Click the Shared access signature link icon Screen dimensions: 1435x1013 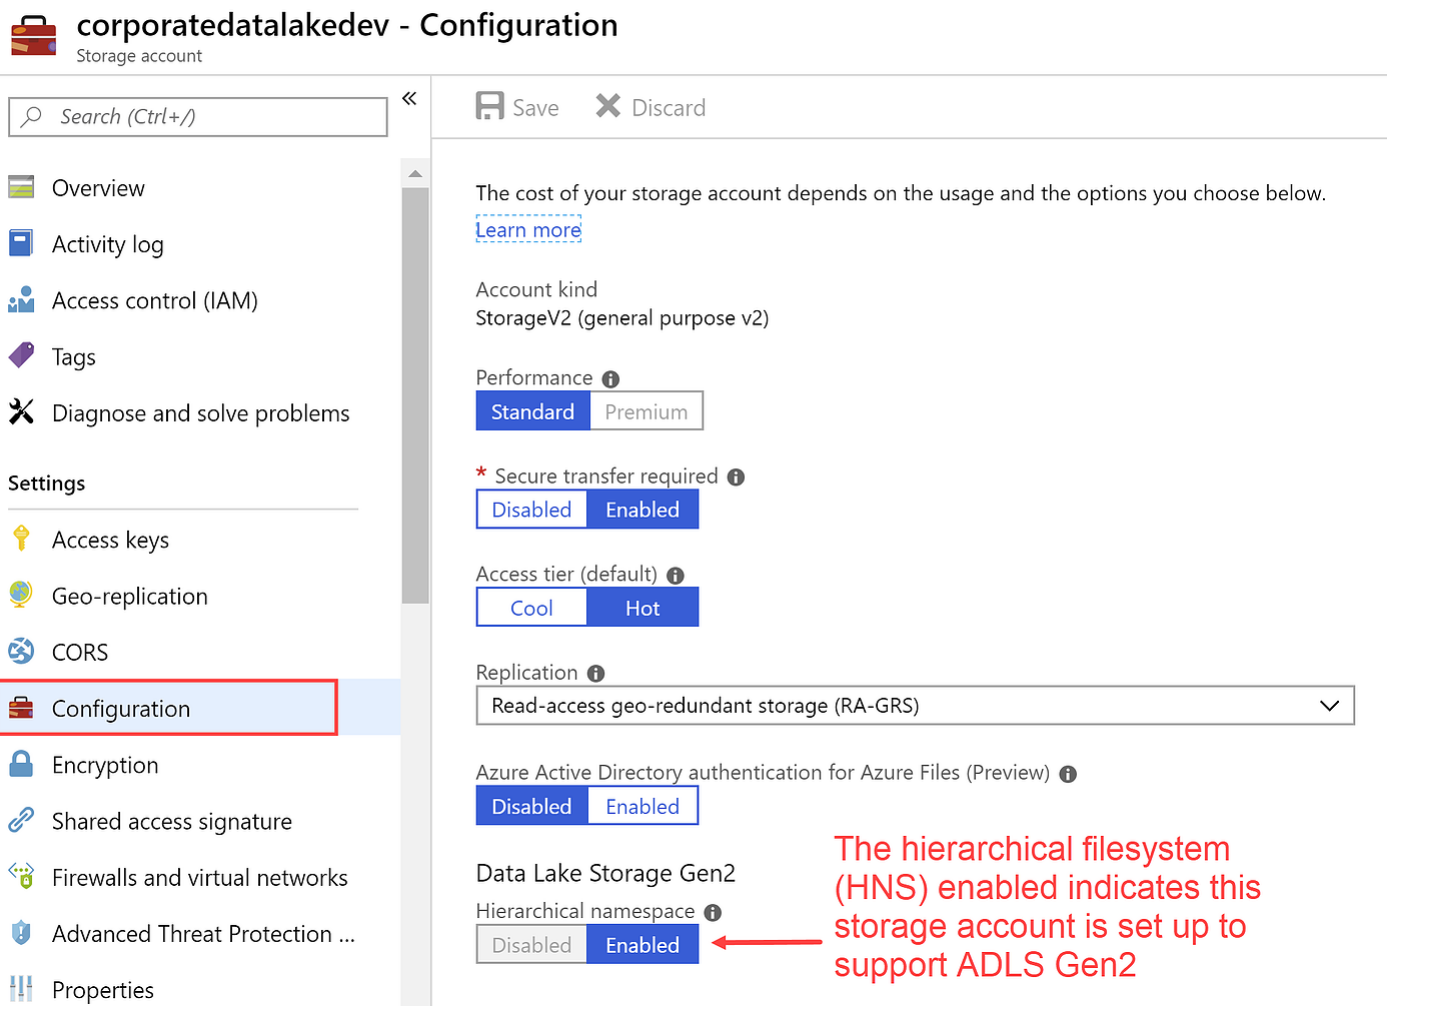(x=21, y=820)
